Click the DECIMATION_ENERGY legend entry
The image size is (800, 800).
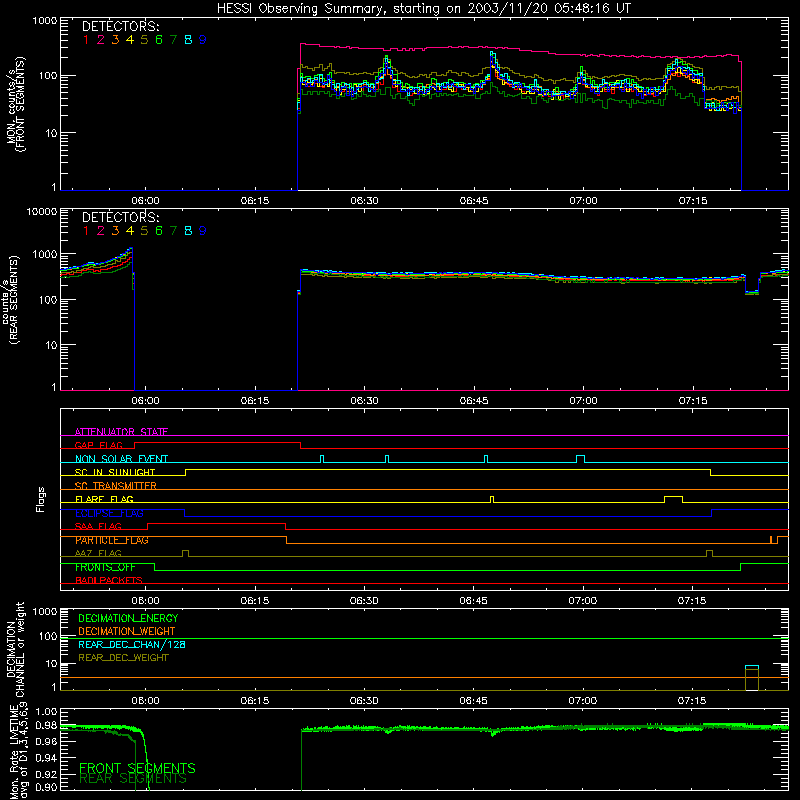click(x=128, y=618)
